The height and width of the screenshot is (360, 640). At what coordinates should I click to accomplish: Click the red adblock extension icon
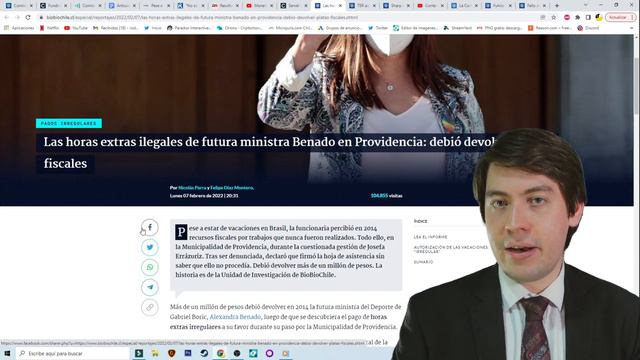tap(567, 18)
